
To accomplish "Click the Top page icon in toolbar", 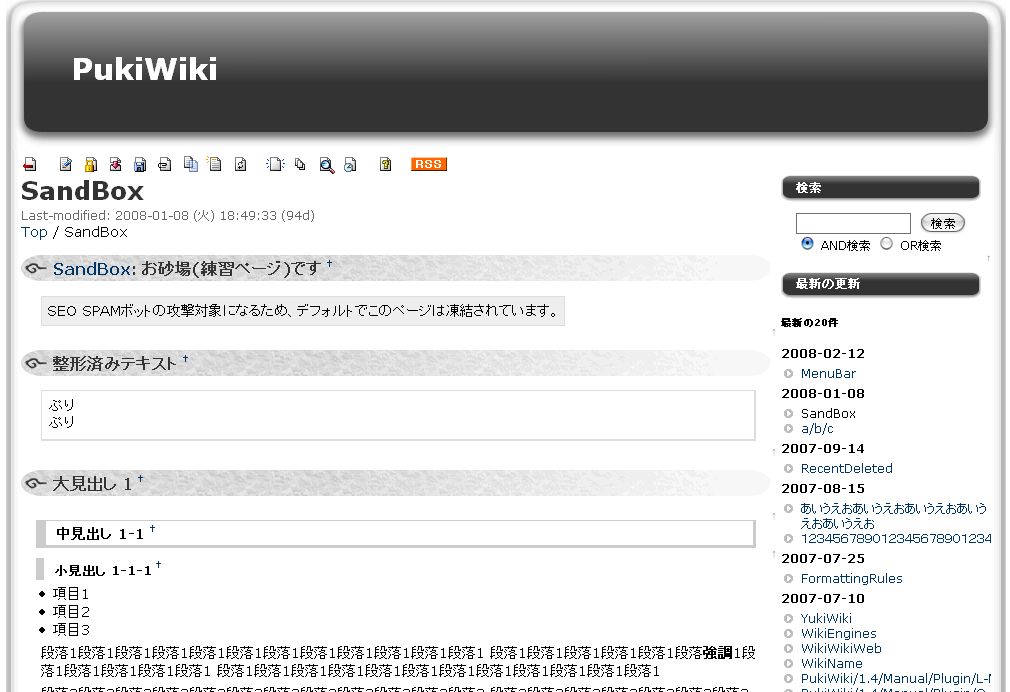I will pos(29,165).
